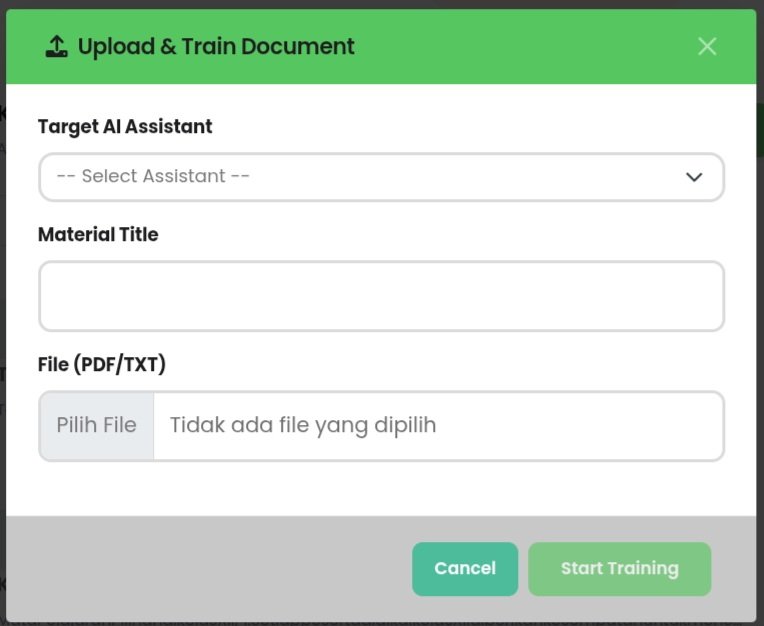Click the upload icon in the header
This screenshot has width=764, height=626.
pos(57,46)
